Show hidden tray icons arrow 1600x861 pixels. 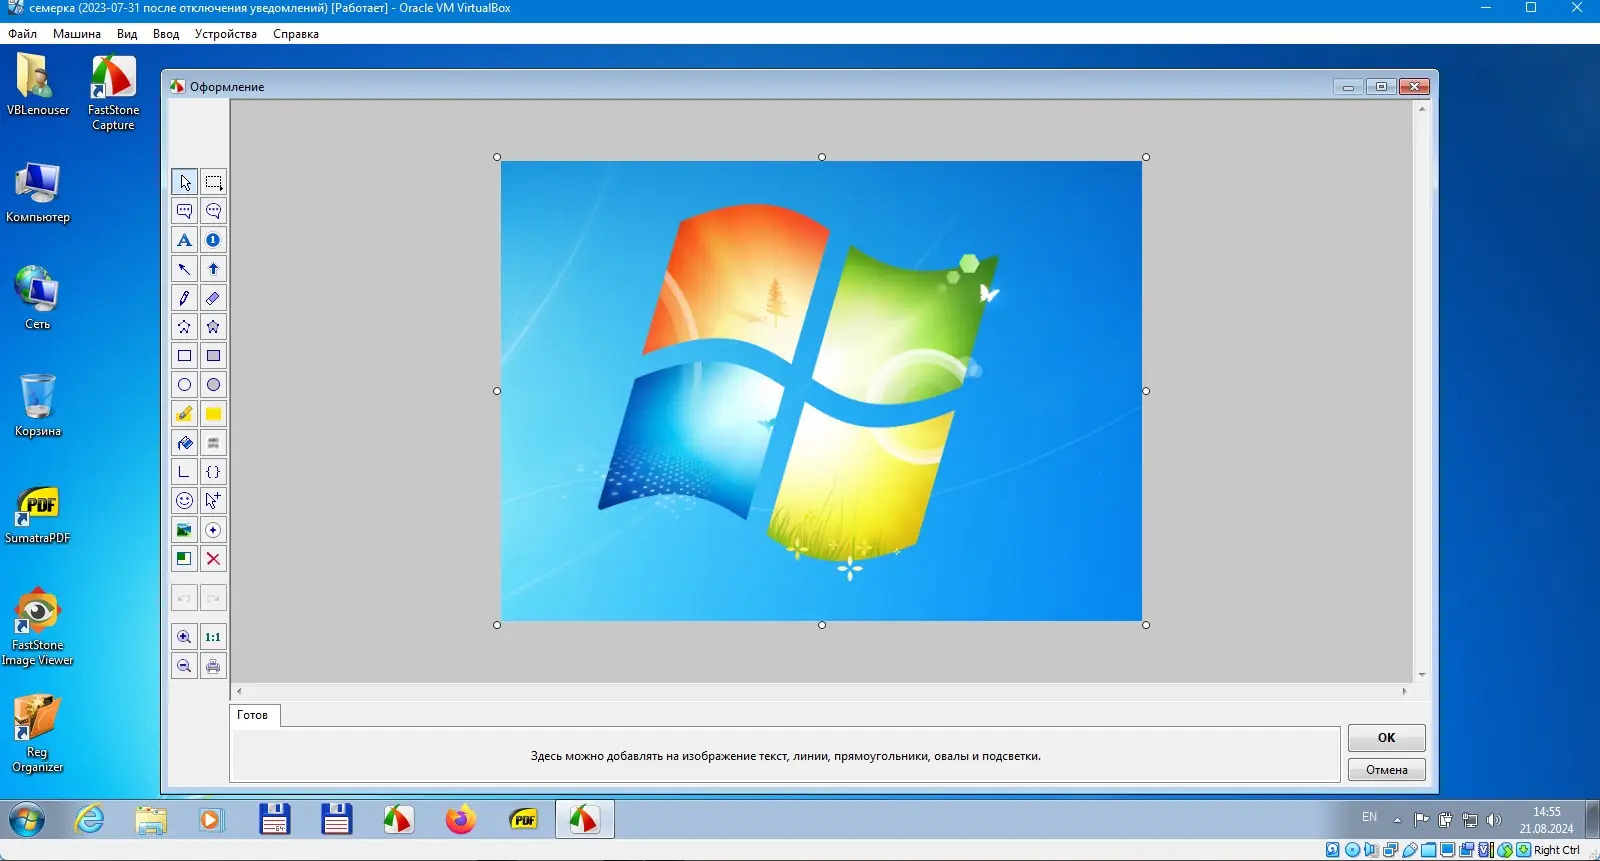(x=1397, y=820)
